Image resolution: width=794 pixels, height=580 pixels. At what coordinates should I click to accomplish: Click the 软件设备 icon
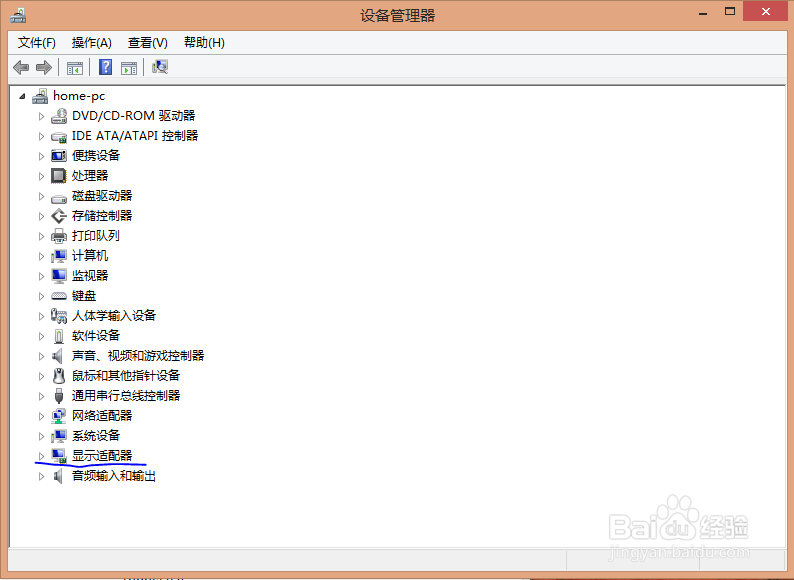tap(59, 336)
